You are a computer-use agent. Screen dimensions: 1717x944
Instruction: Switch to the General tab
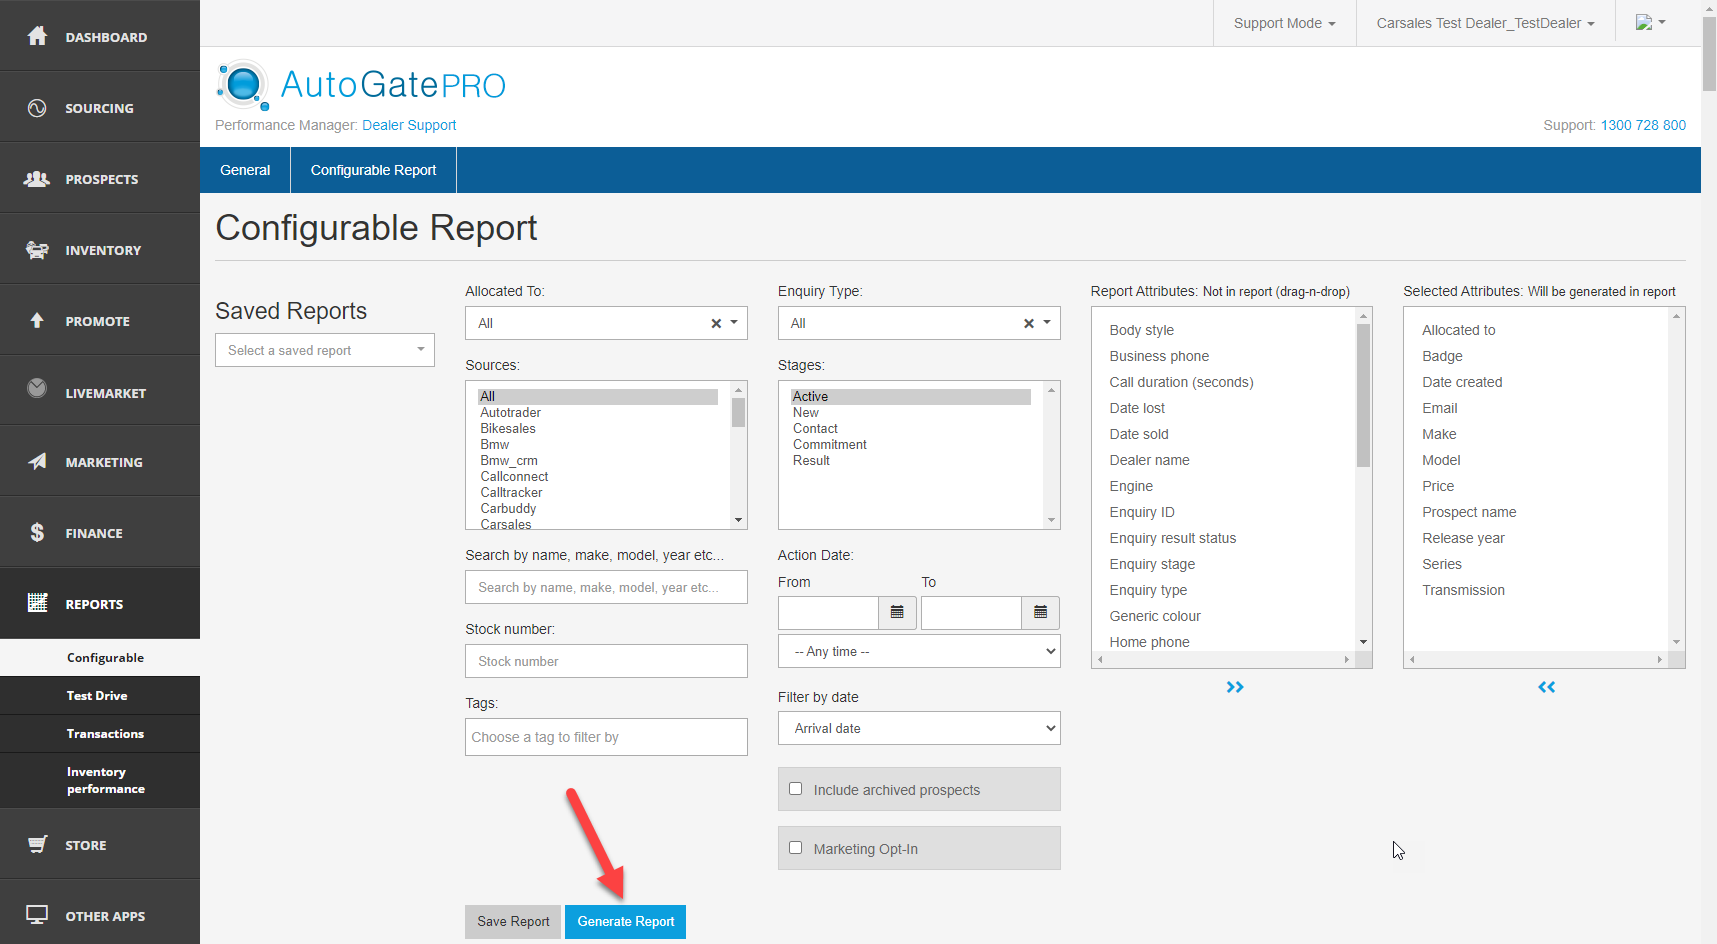[x=245, y=170]
